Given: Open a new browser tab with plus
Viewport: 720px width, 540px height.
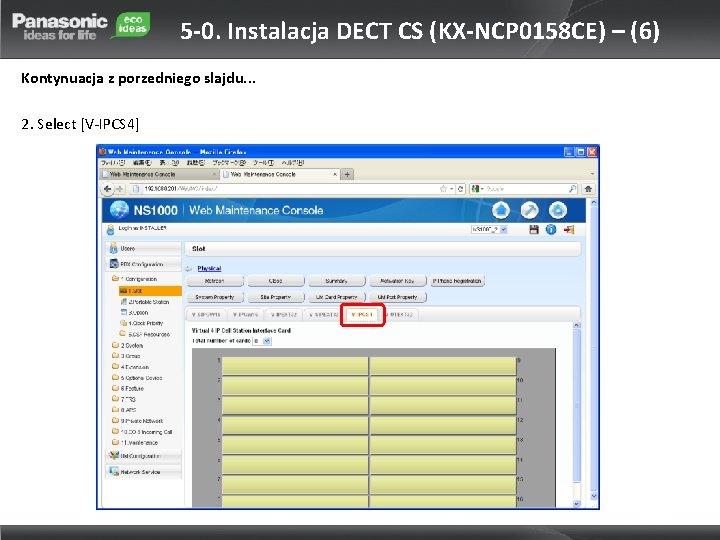Looking at the screenshot, I should 348,174.
